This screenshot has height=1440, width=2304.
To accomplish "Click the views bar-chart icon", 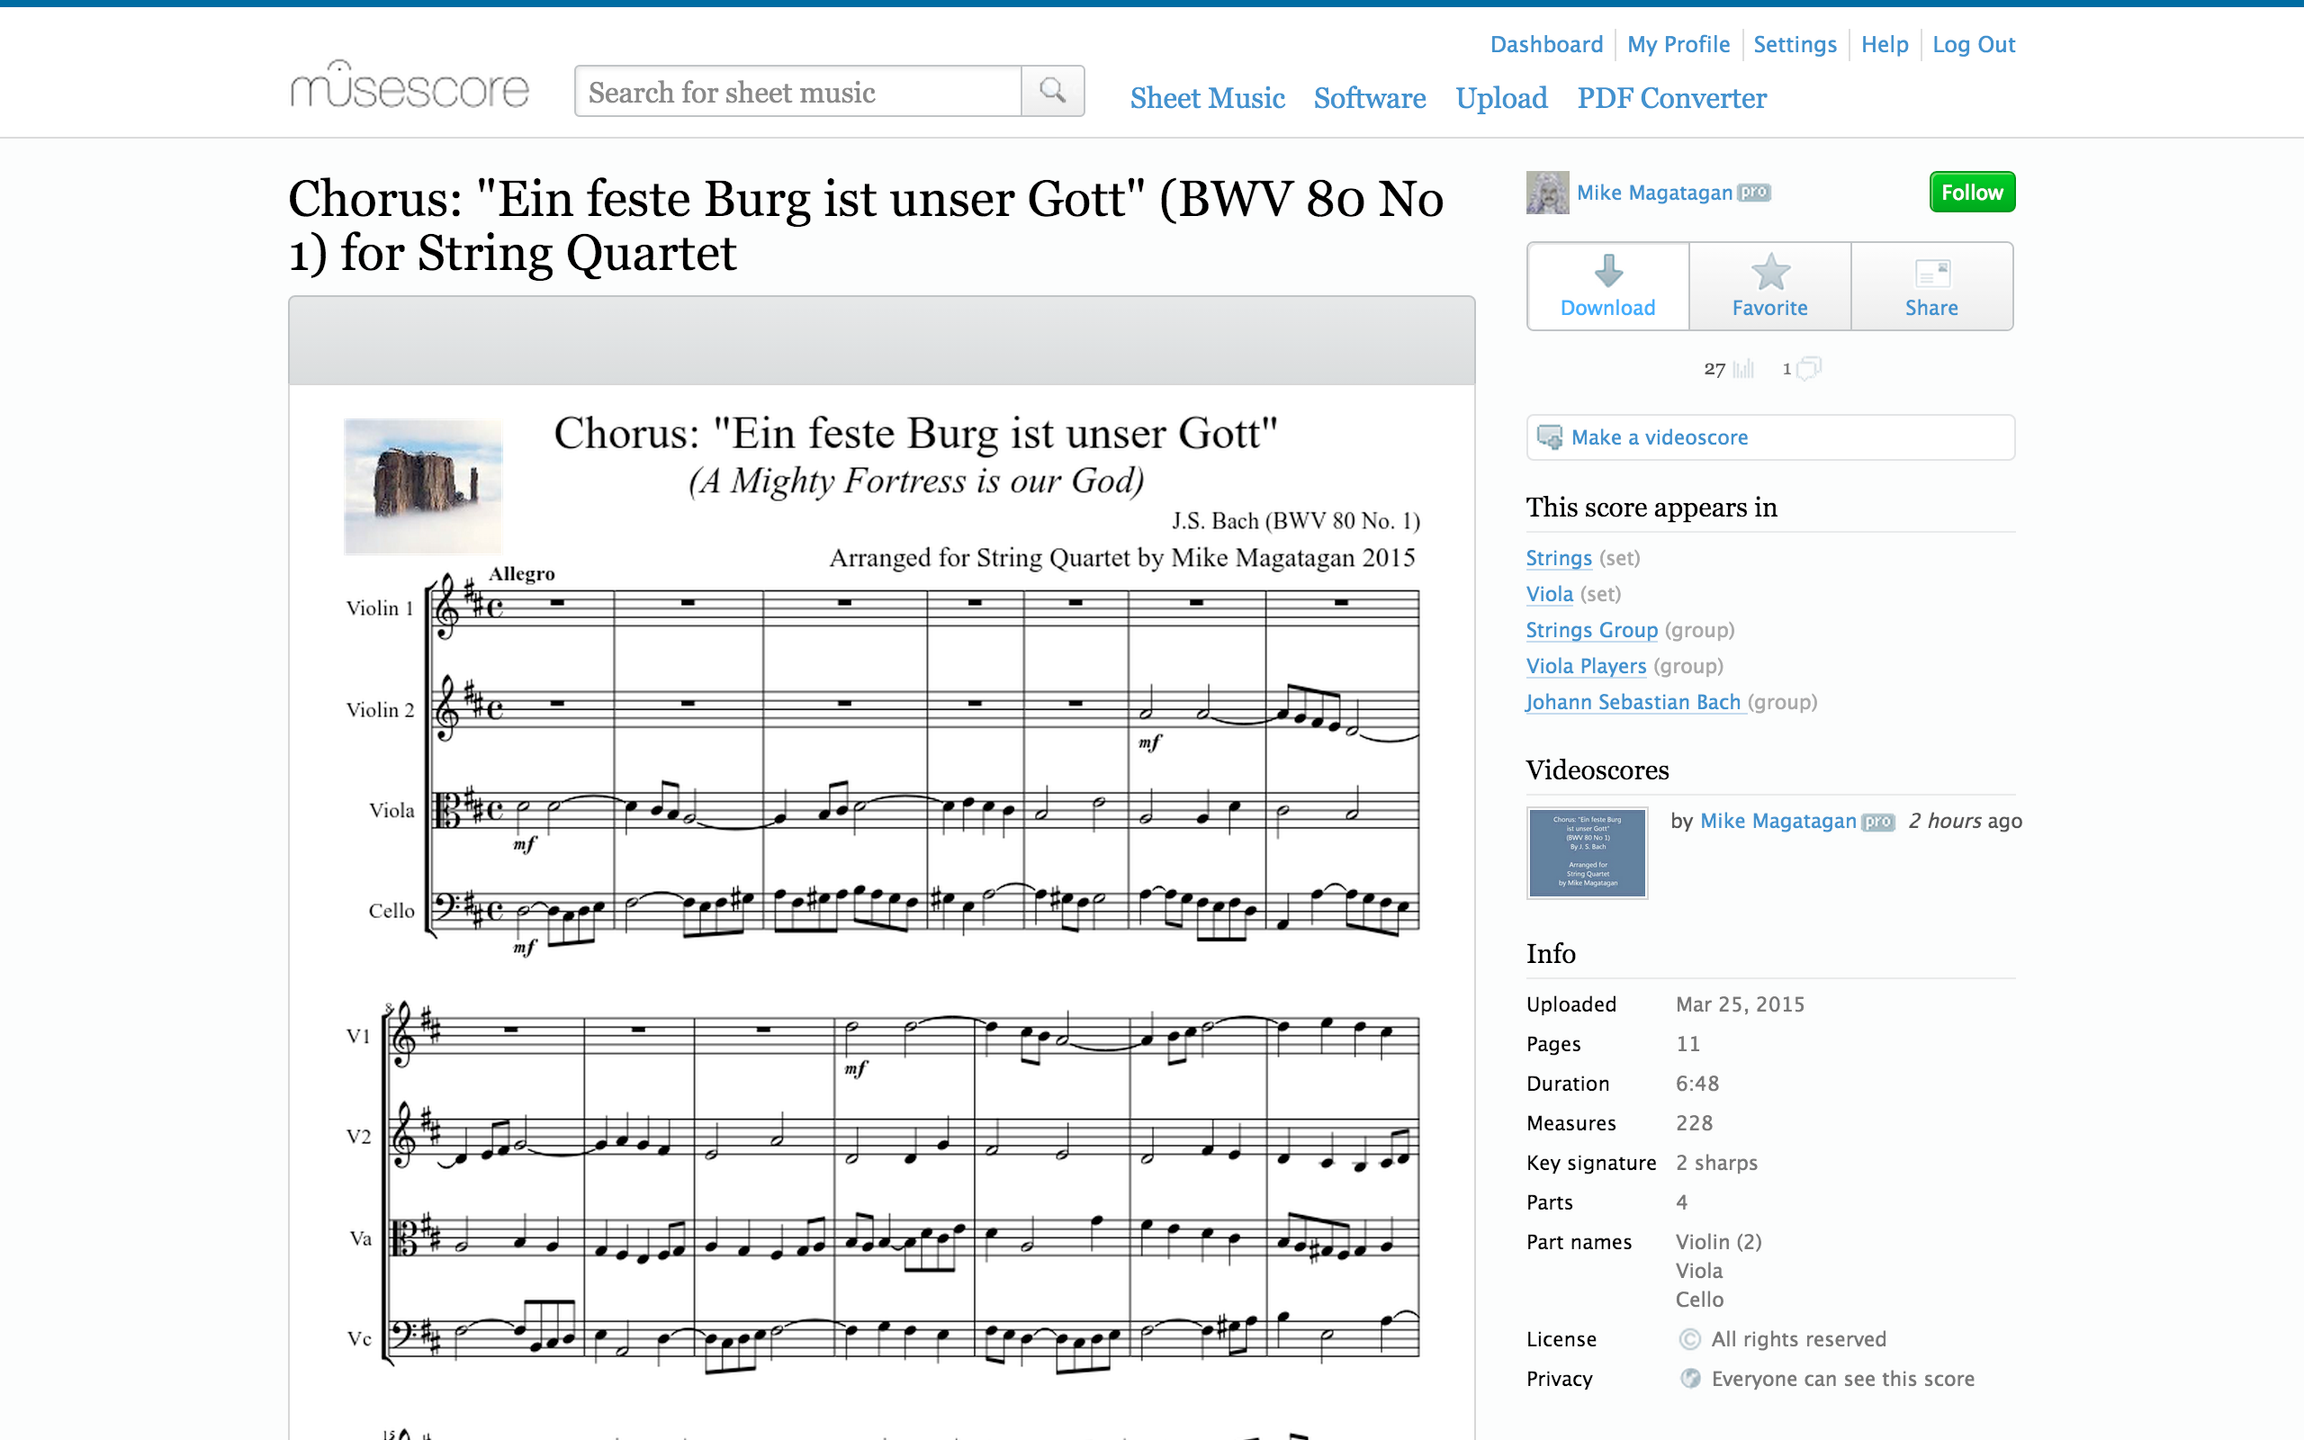I will pyautogui.click(x=1744, y=369).
